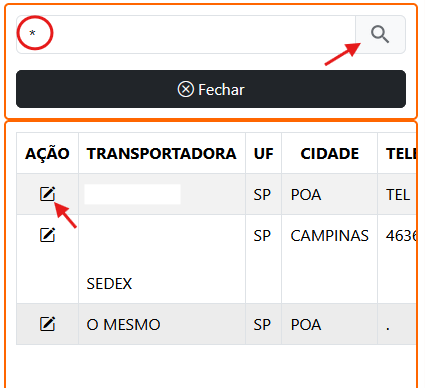Focus the search field containing asterisk

[x=186, y=34]
